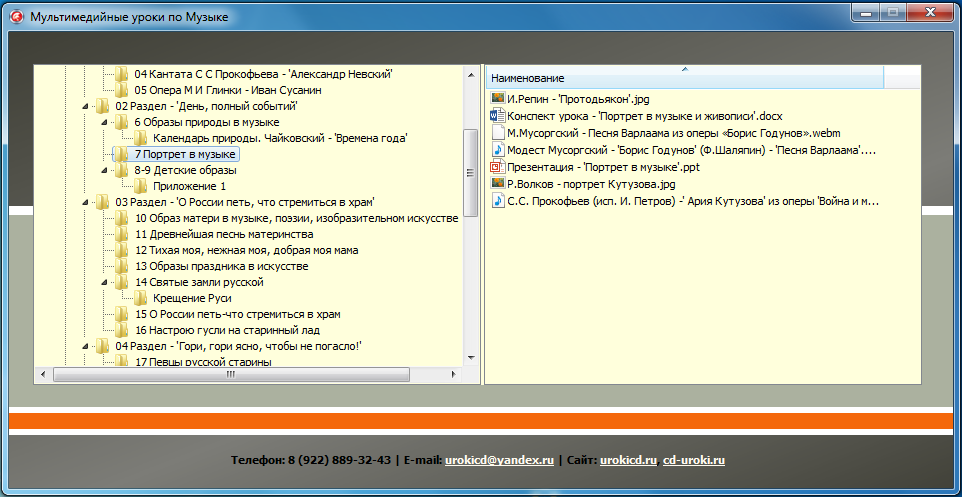Click tree vertical scrollbar thumb
This screenshot has height=497, width=962.
pos(471,172)
